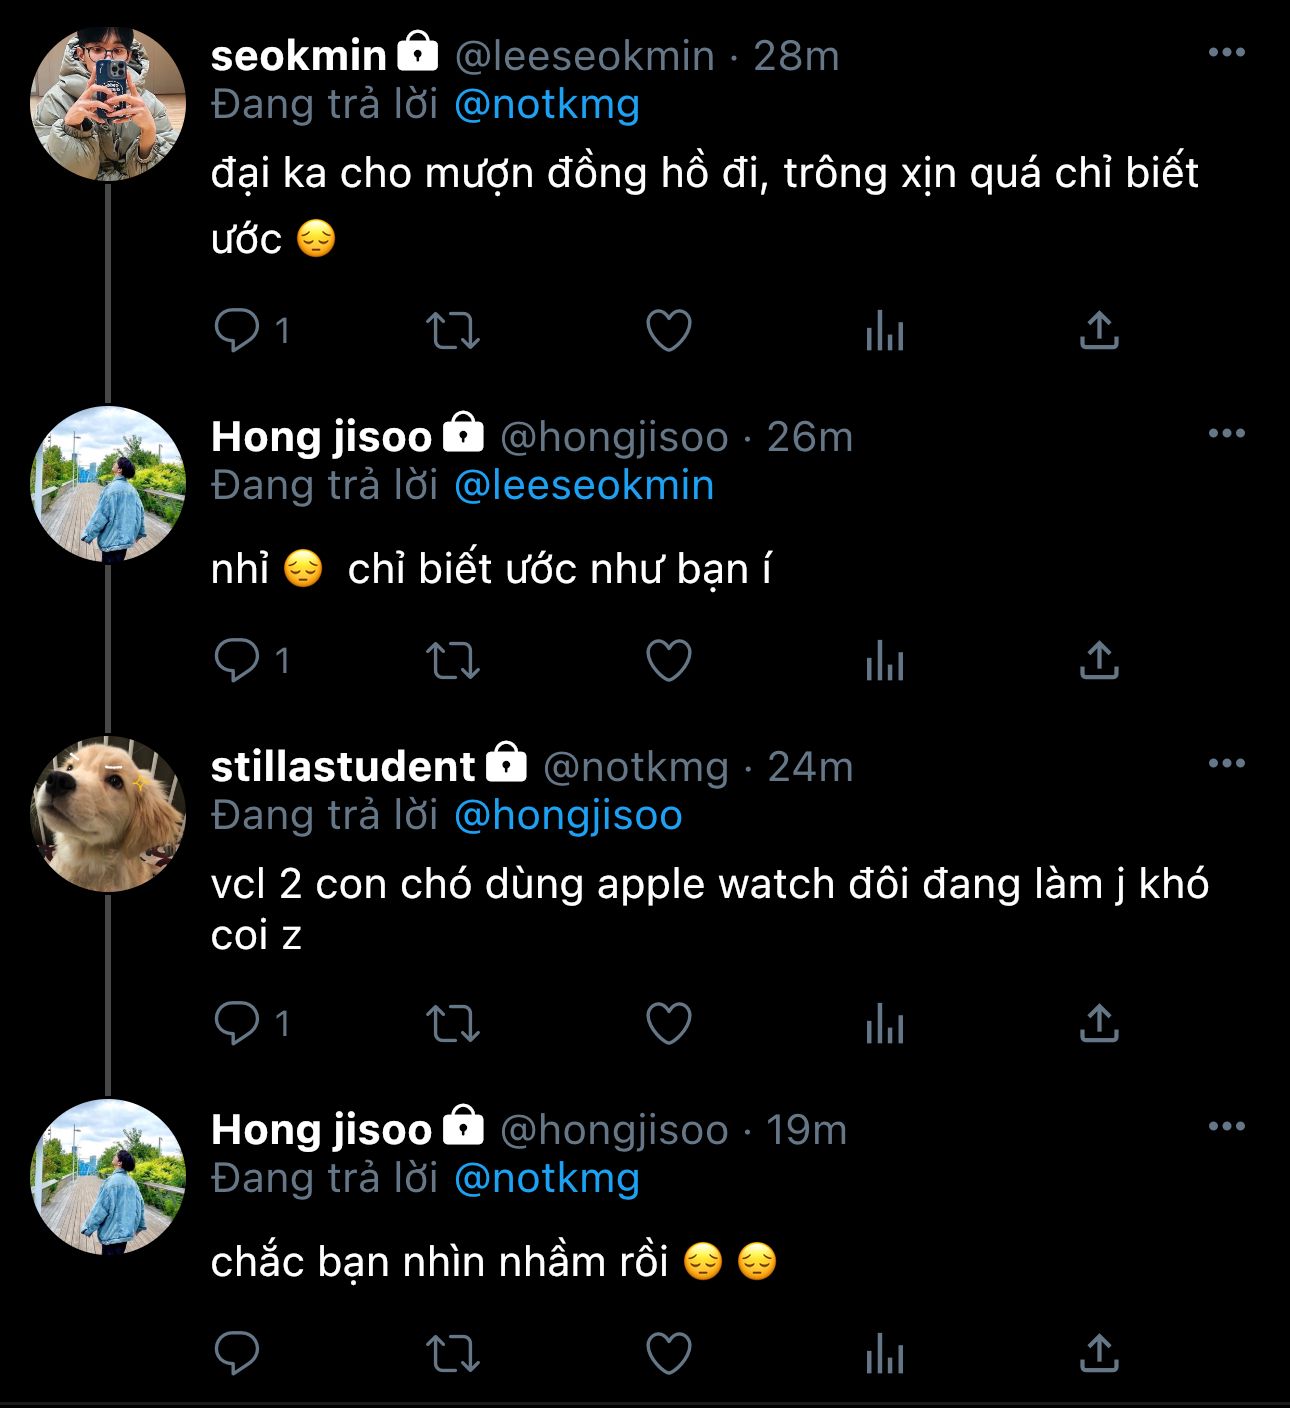Reply to Hong jisoo's 26m tweet

(237, 660)
